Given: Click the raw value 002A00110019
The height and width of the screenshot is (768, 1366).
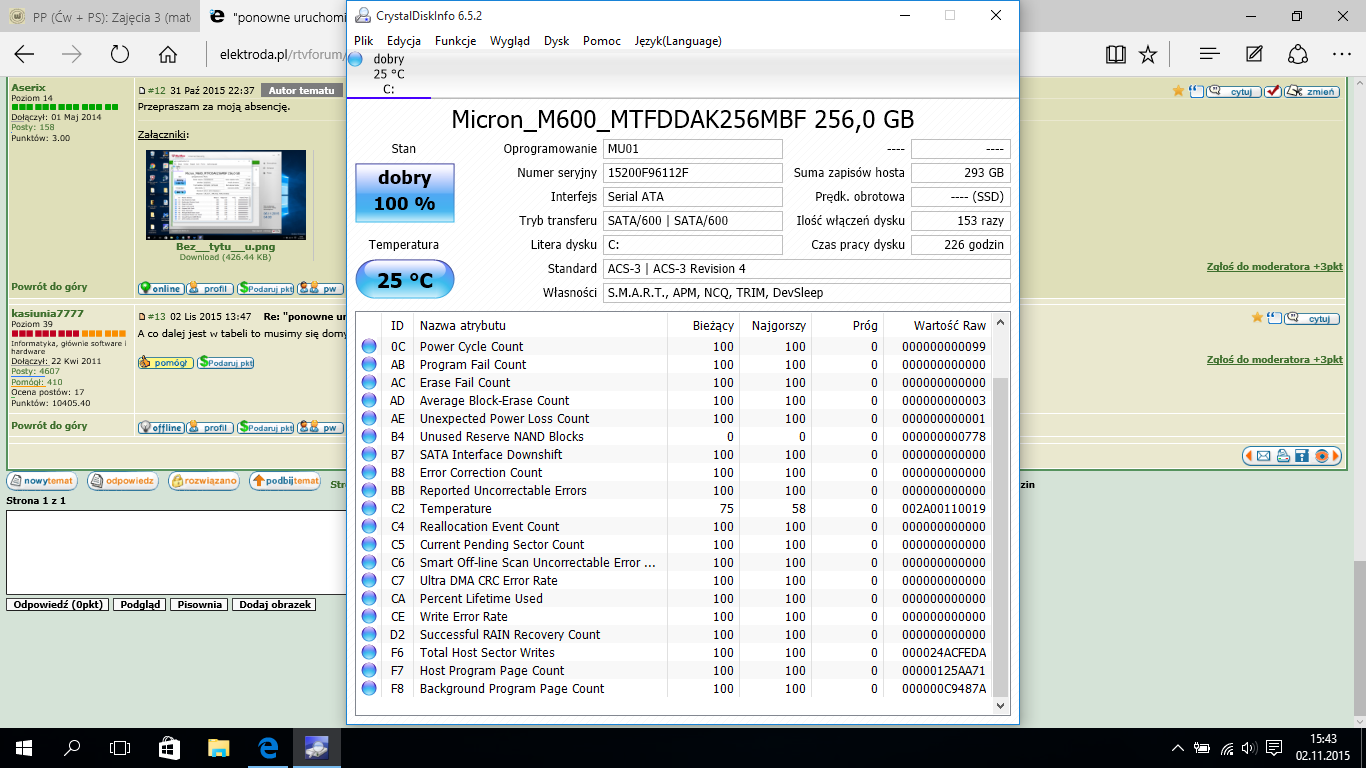Looking at the screenshot, I should [x=944, y=508].
